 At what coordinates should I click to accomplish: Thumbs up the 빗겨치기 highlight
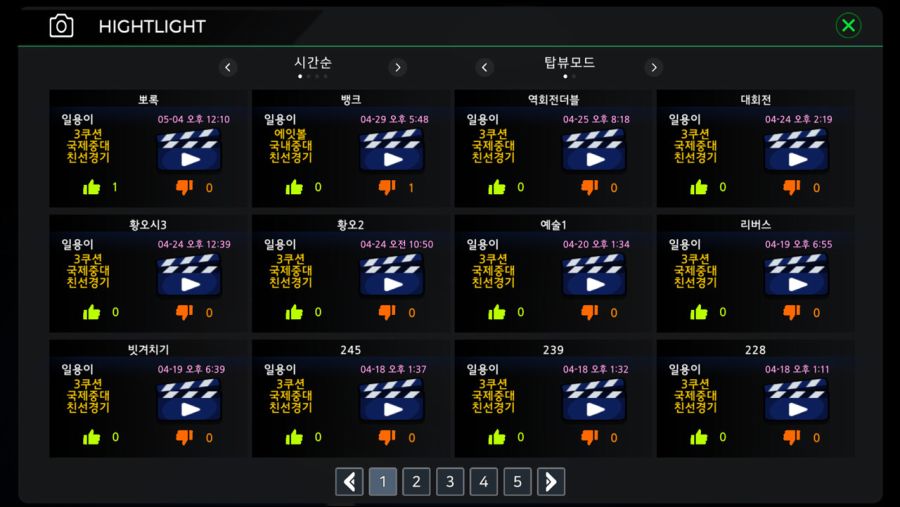click(91, 438)
